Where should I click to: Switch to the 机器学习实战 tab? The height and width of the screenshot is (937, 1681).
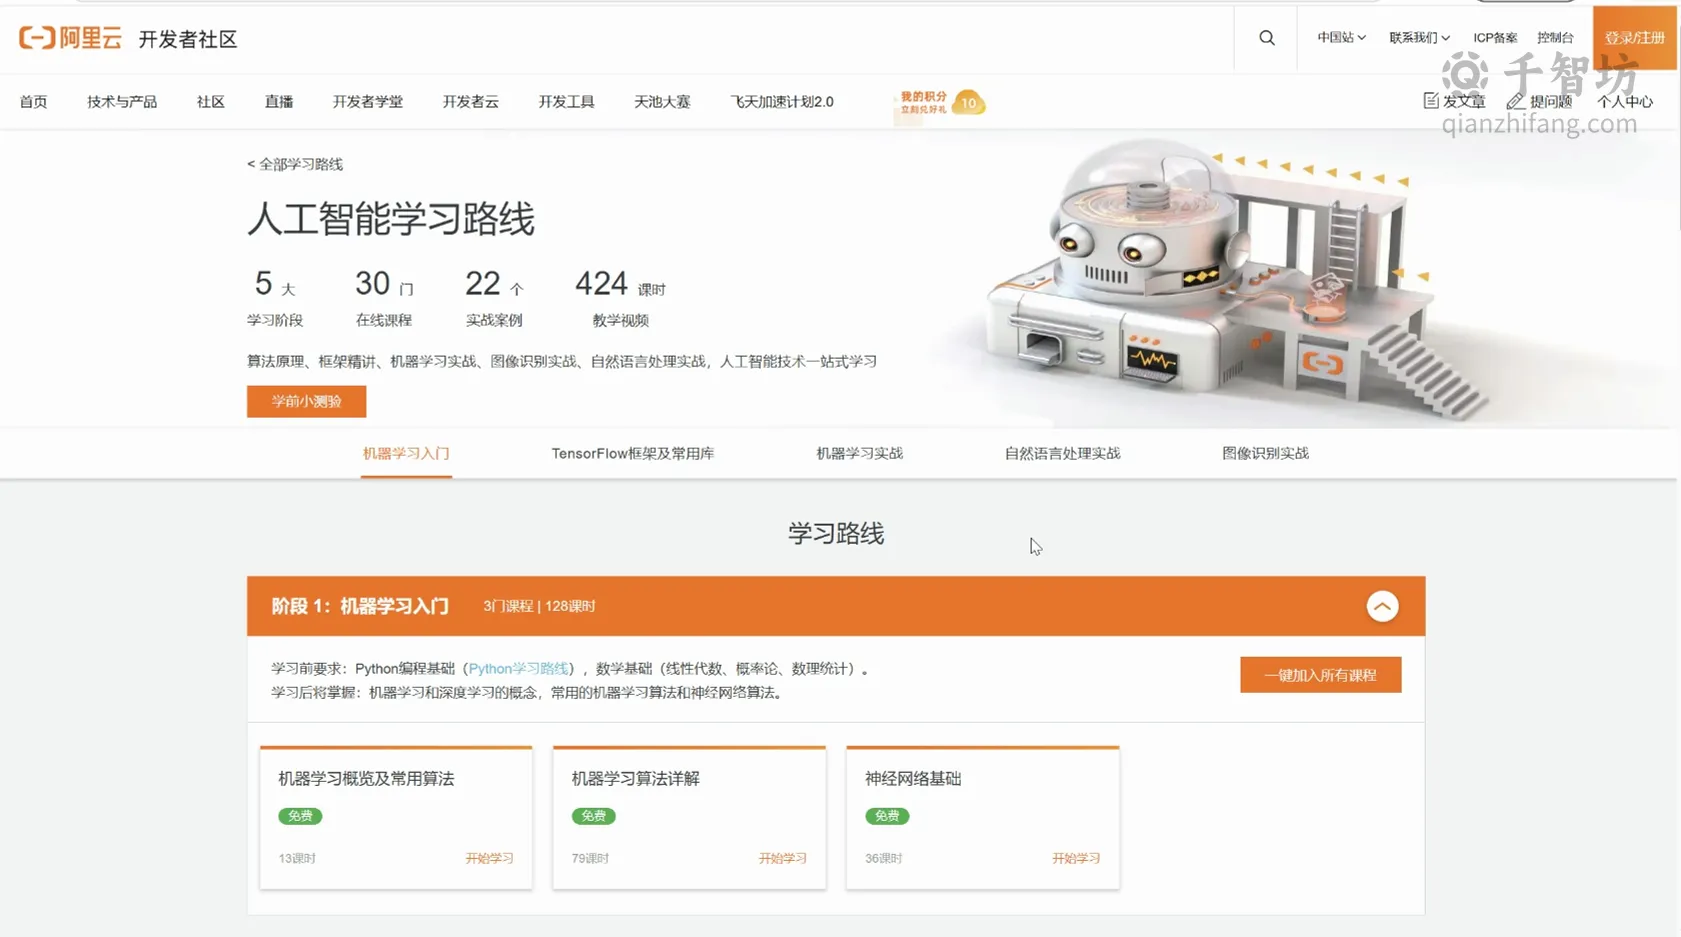point(860,454)
